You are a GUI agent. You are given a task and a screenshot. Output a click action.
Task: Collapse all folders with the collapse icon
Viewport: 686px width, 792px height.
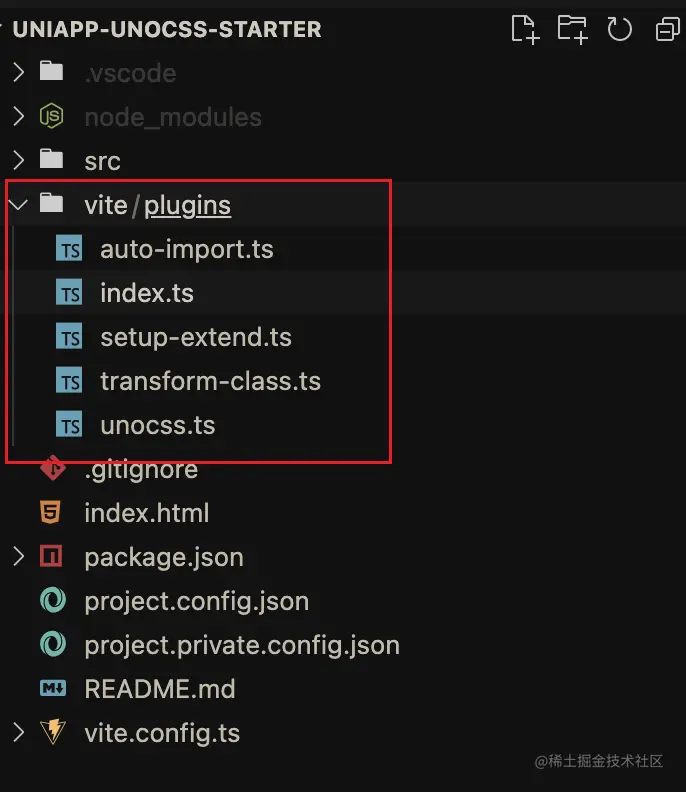pos(667,29)
